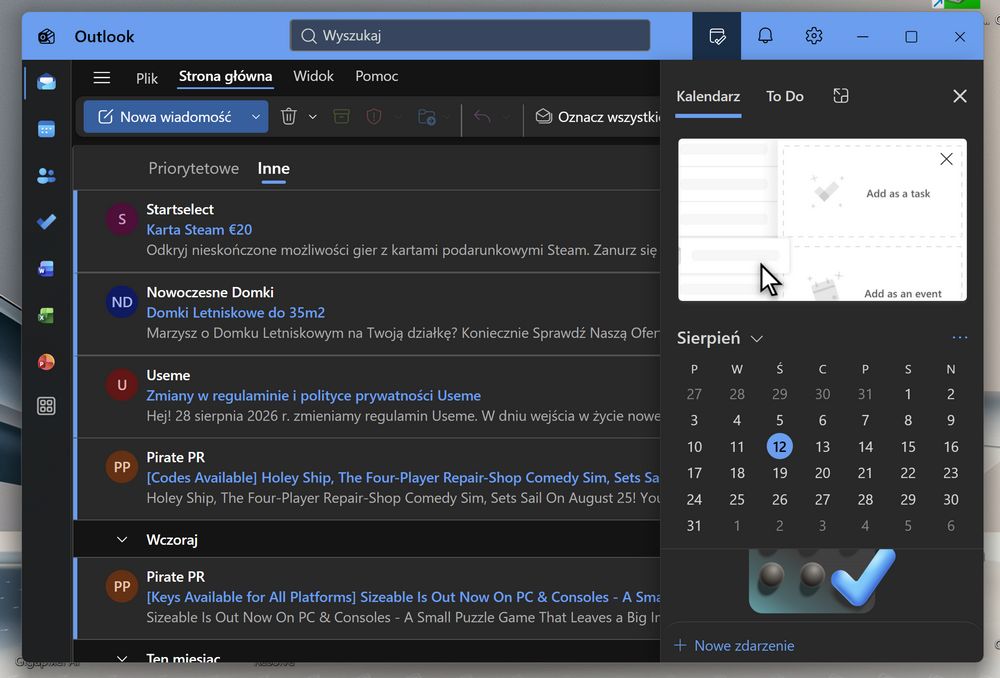Collapse the Ten miesiąc message group
The image size is (1000, 678).
tap(122, 658)
